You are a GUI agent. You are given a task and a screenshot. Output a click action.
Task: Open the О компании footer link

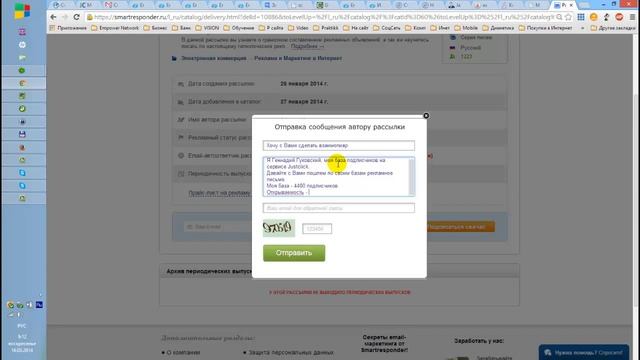click(x=183, y=352)
